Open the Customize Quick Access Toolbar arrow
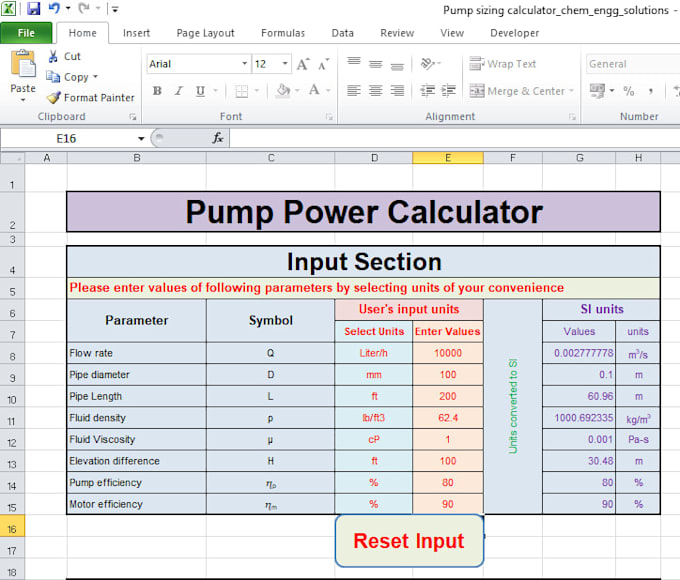 (x=115, y=9)
